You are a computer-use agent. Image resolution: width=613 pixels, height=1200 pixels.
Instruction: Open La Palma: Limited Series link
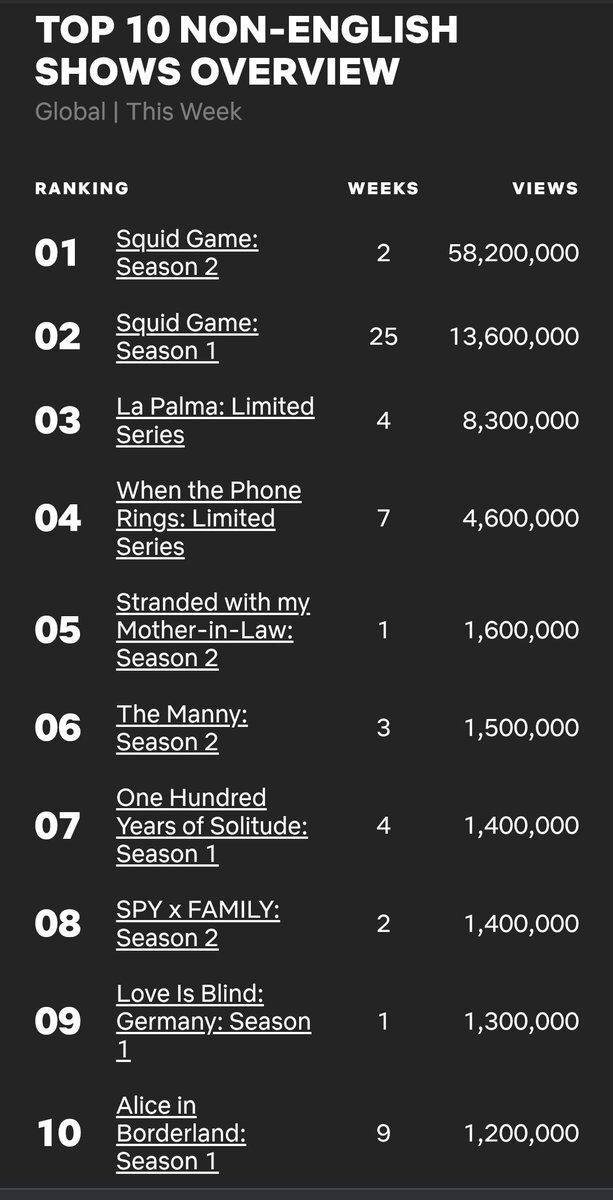[215, 421]
